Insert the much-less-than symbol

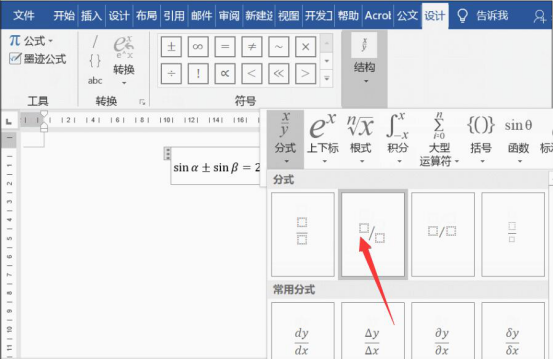point(279,73)
